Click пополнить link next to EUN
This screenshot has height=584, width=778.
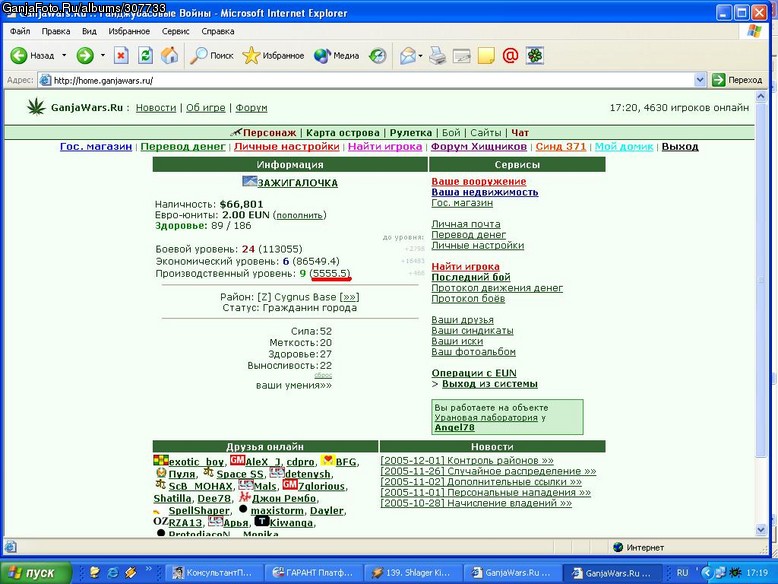tap(300, 215)
